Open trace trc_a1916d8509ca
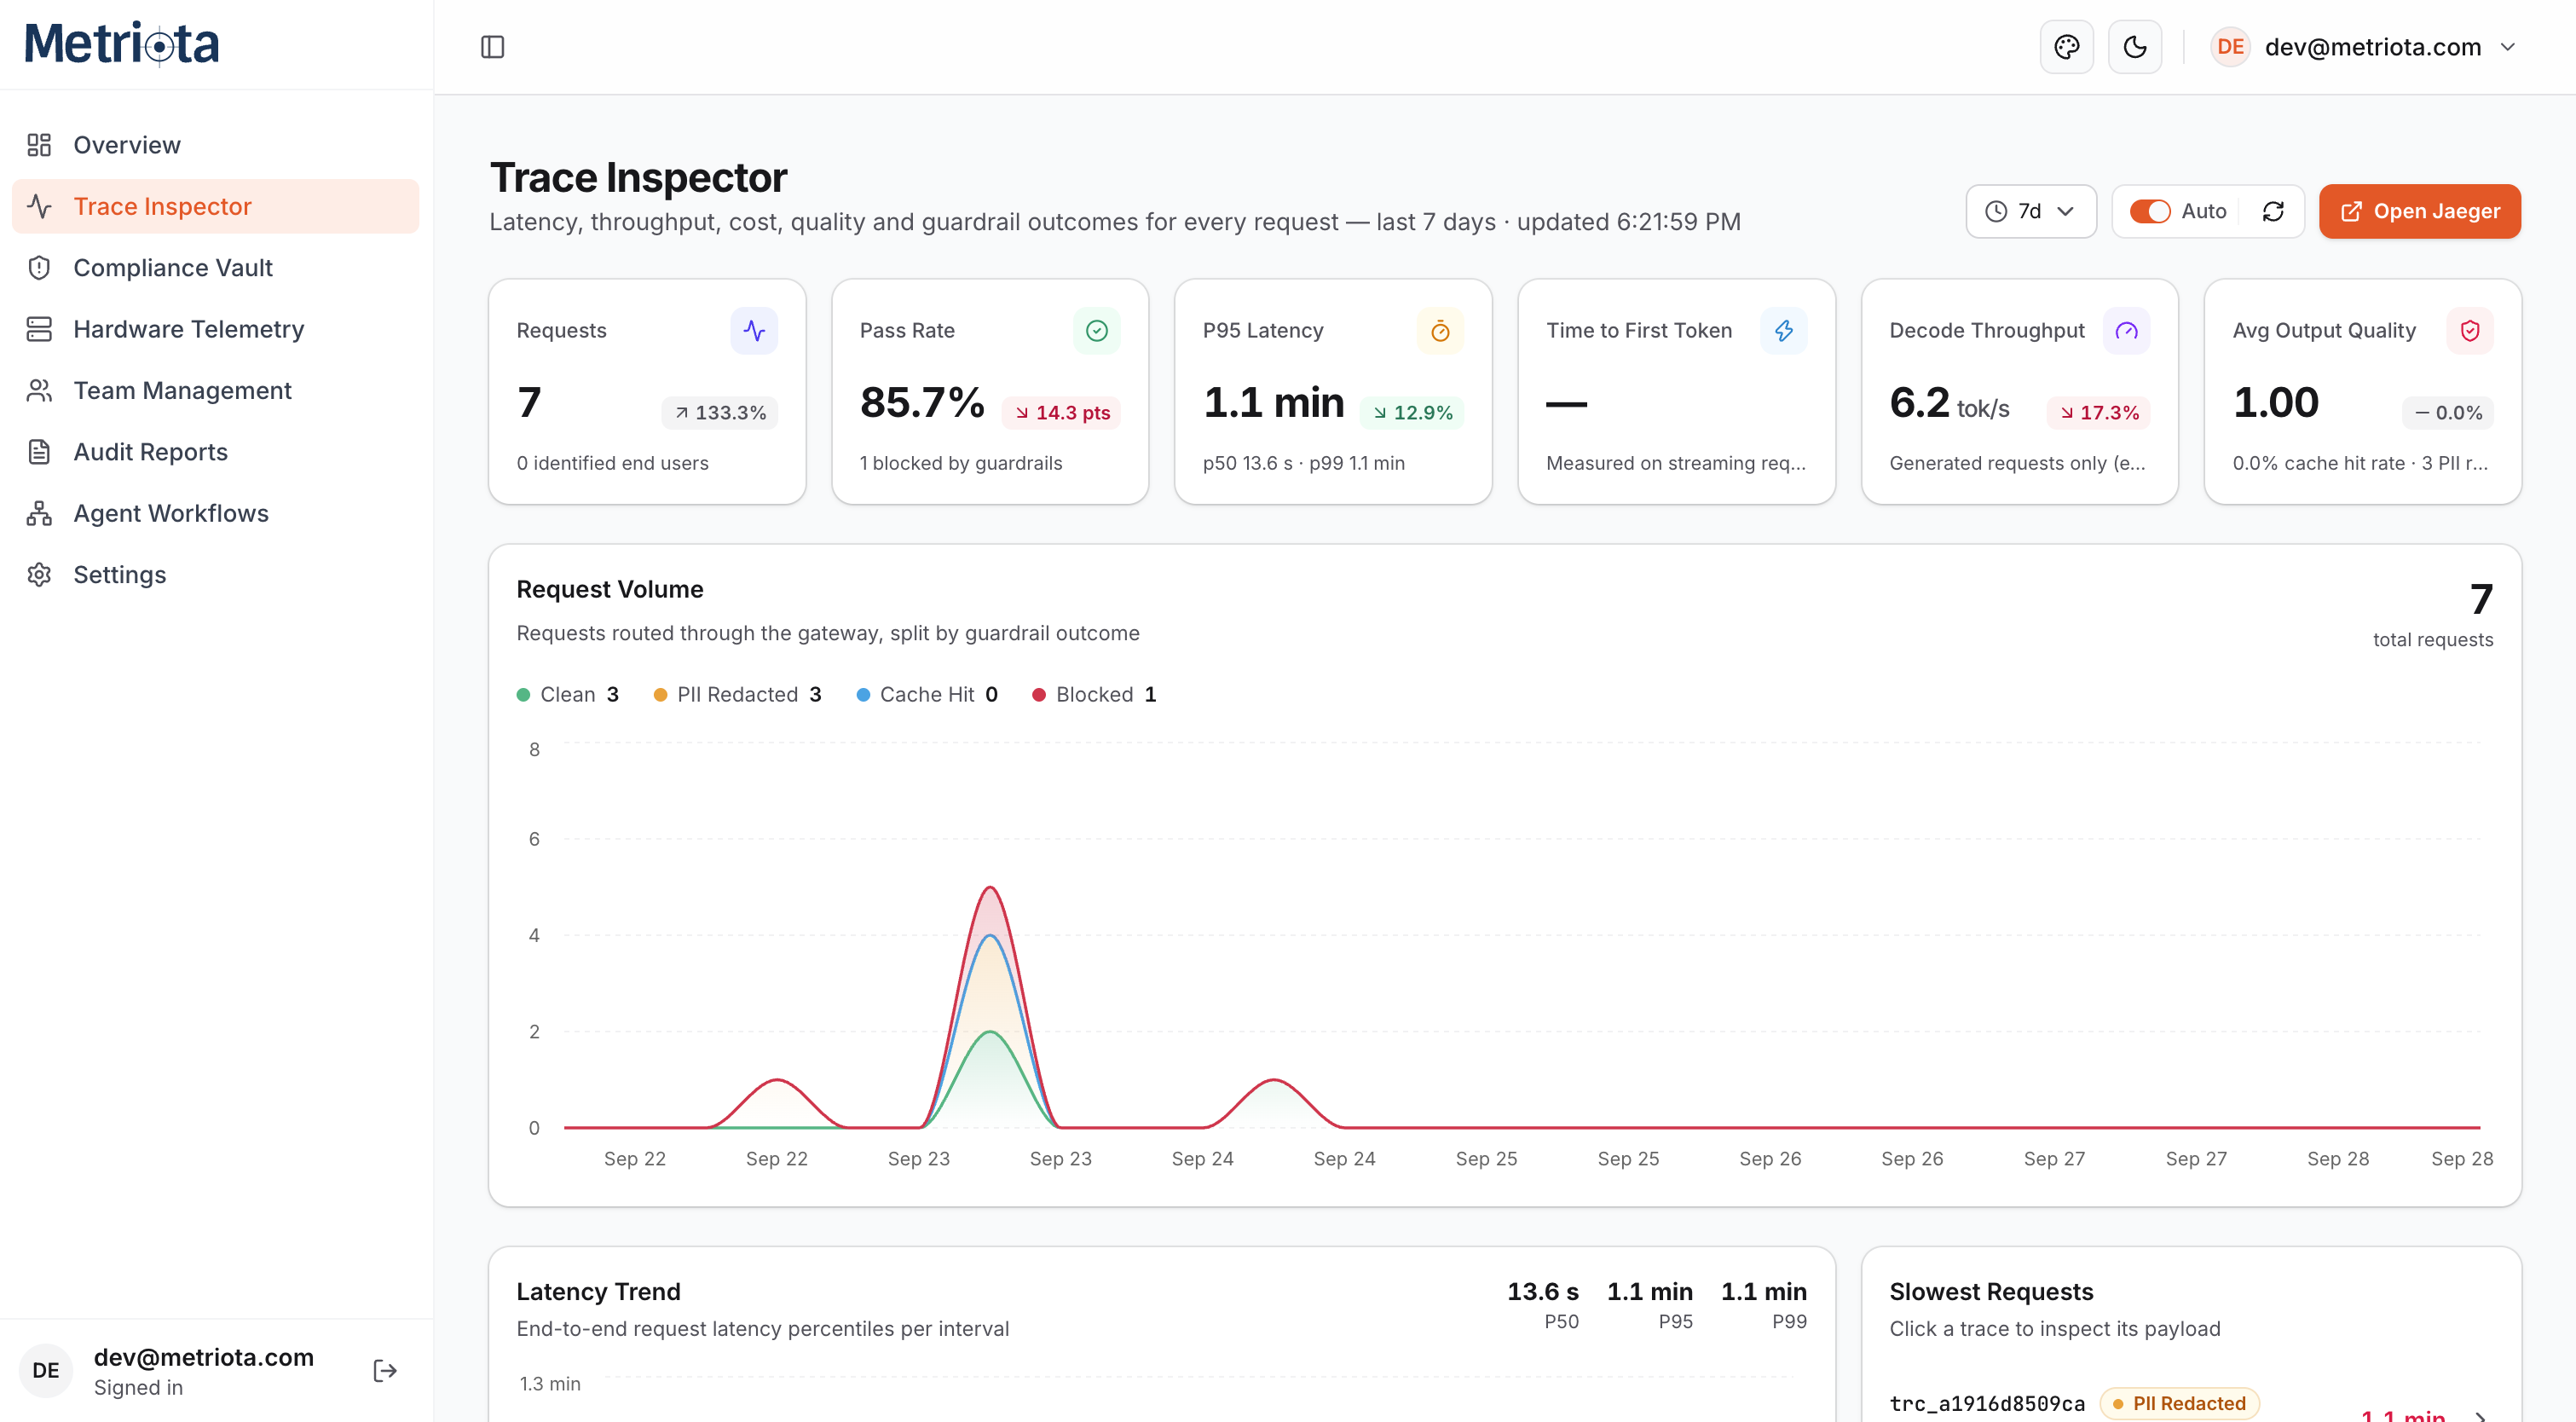This screenshot has height=1422, width=2576. tap(1986, 1404)
